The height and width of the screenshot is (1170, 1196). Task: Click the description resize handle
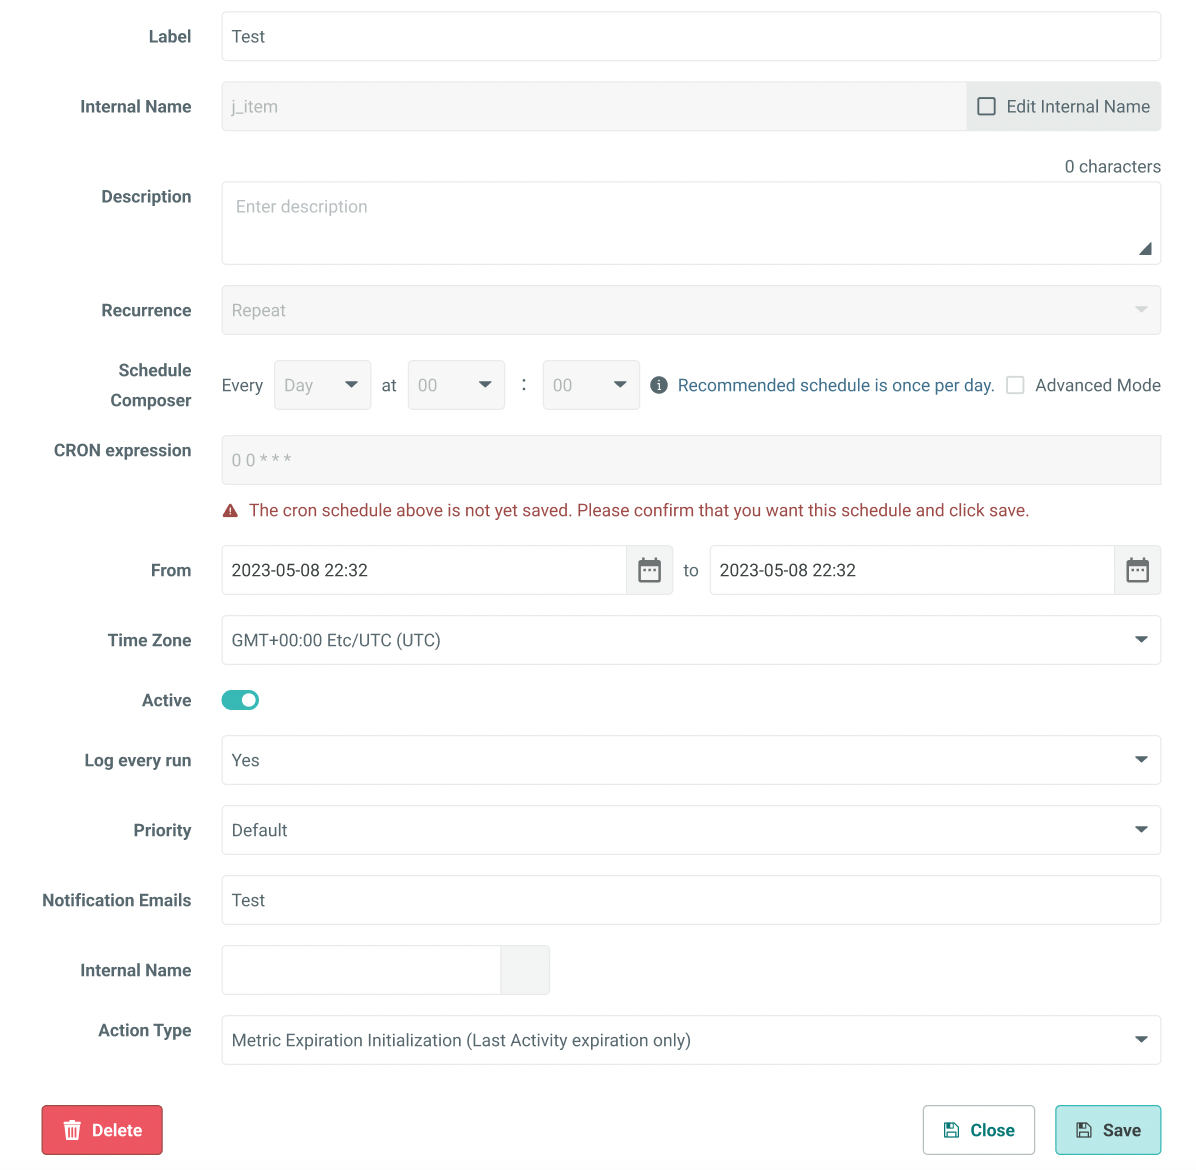[1145, 249]
